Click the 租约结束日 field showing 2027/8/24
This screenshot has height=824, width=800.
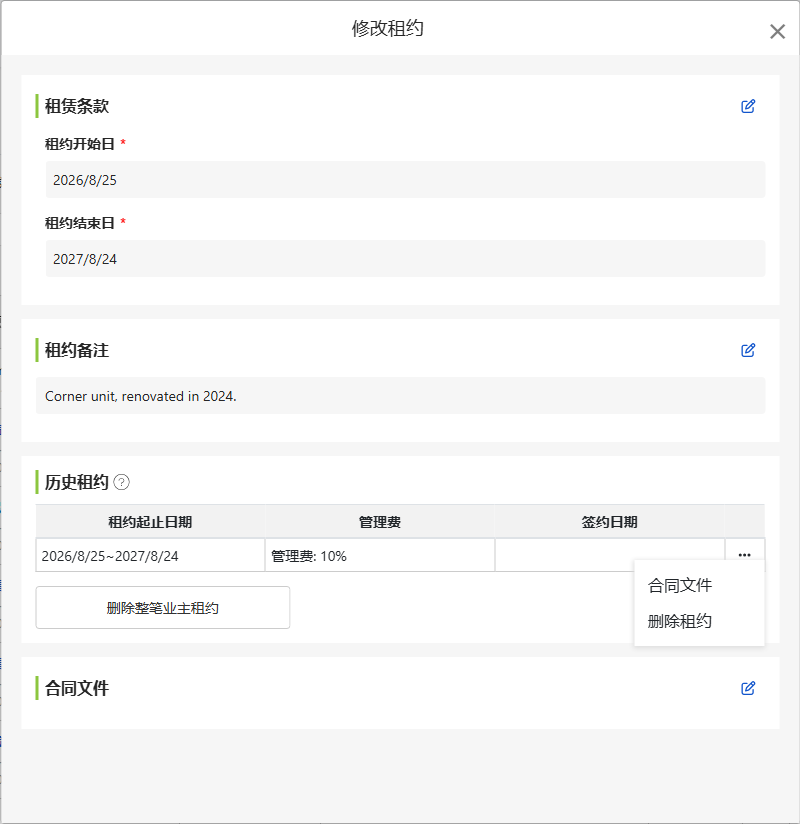tap(405, 259)
